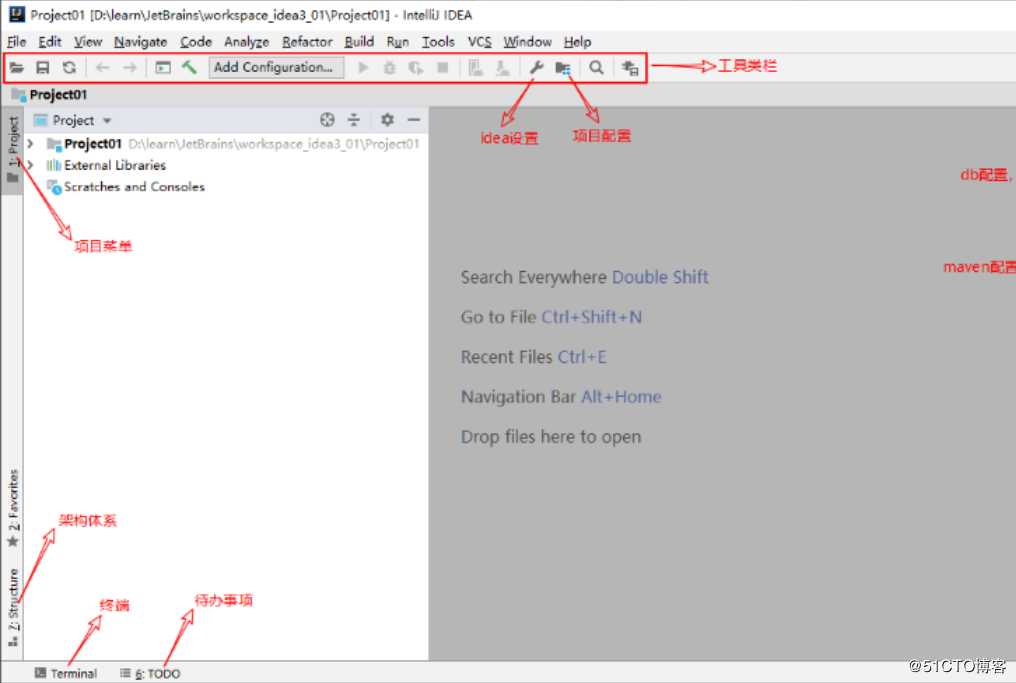This screenshot has height=683, width=1016.
Task: Click the Open folder toolbar icon
Action: 17,67
